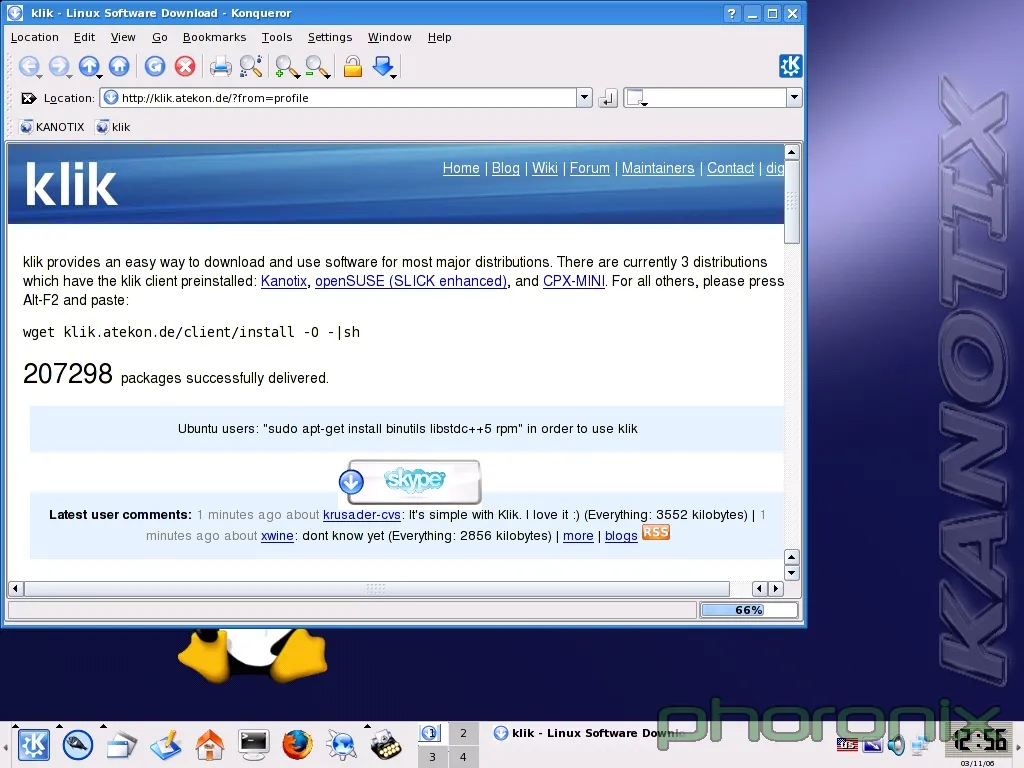1024x768 pixels.
Task: Open the openSUSE (SLICK enhanced) link
Action: [411, 281]
